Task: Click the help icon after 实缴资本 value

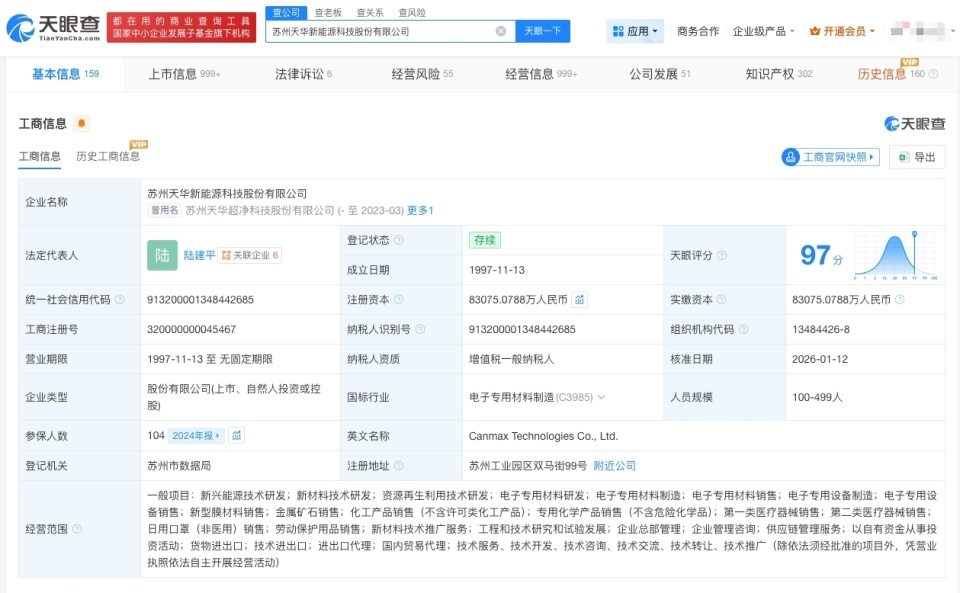Action: (x=899, y=300)
